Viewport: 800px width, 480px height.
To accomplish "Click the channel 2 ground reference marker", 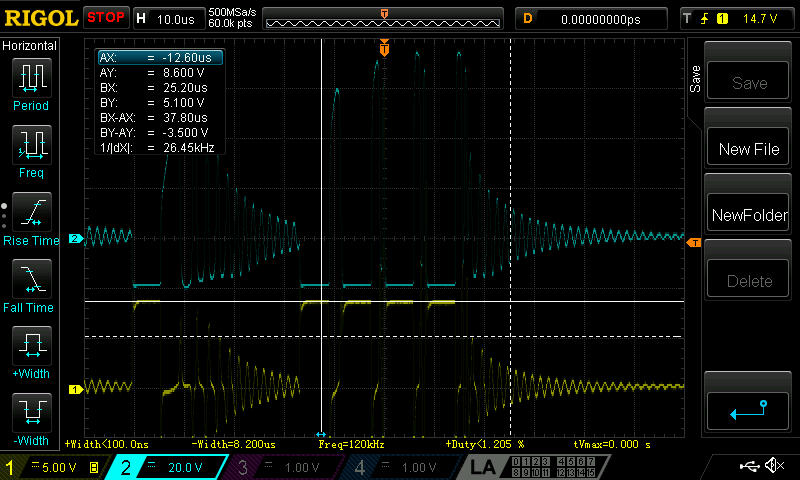I will [x=76, y=238].
